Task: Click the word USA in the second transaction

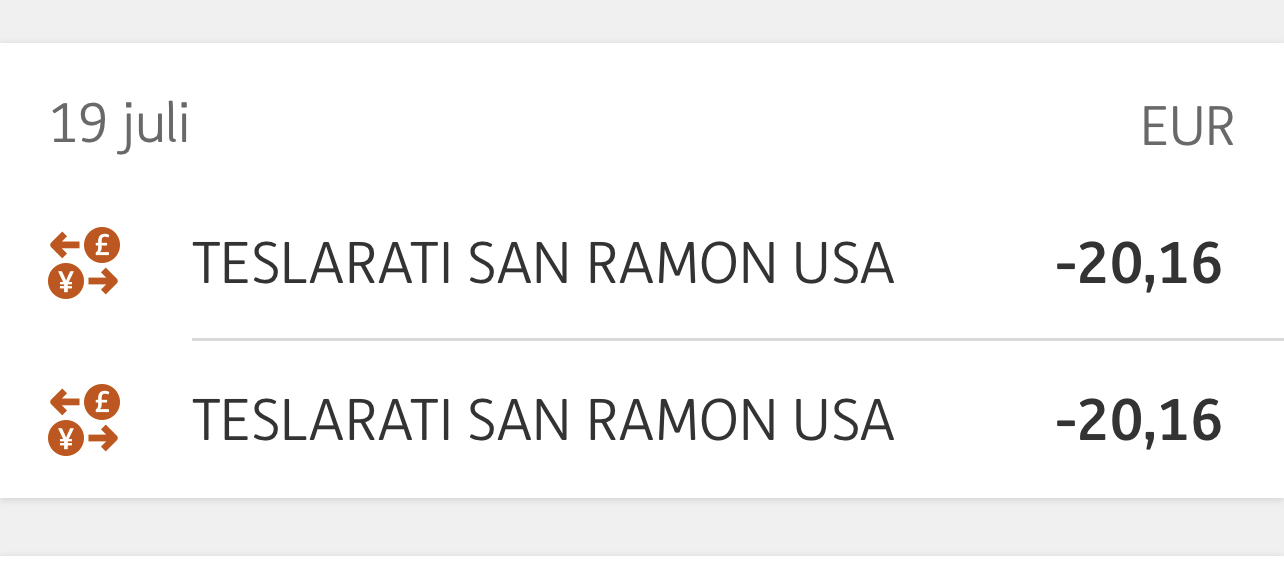Action: pos(844,420)
